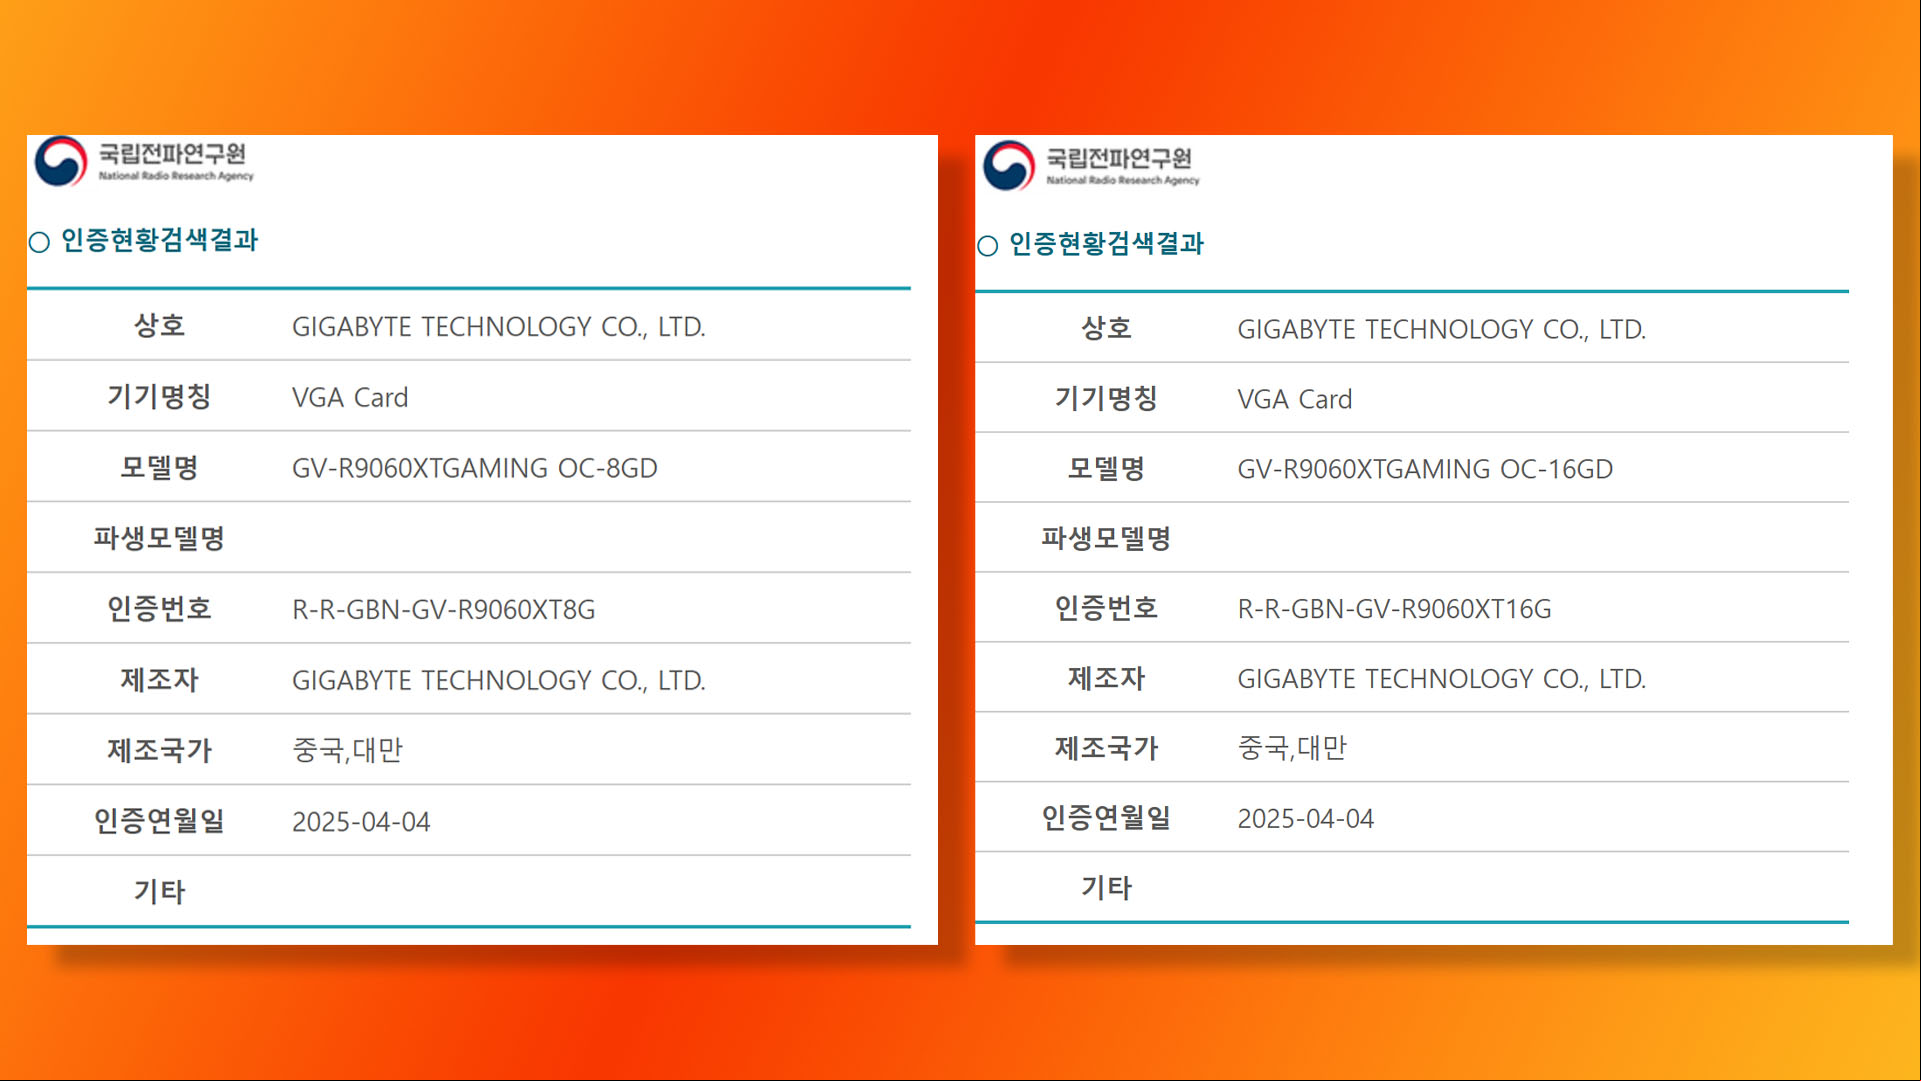Click the 파생모델명 label in the left panel
Viewport: 1921px width, 1081px height.
(159, 538)
